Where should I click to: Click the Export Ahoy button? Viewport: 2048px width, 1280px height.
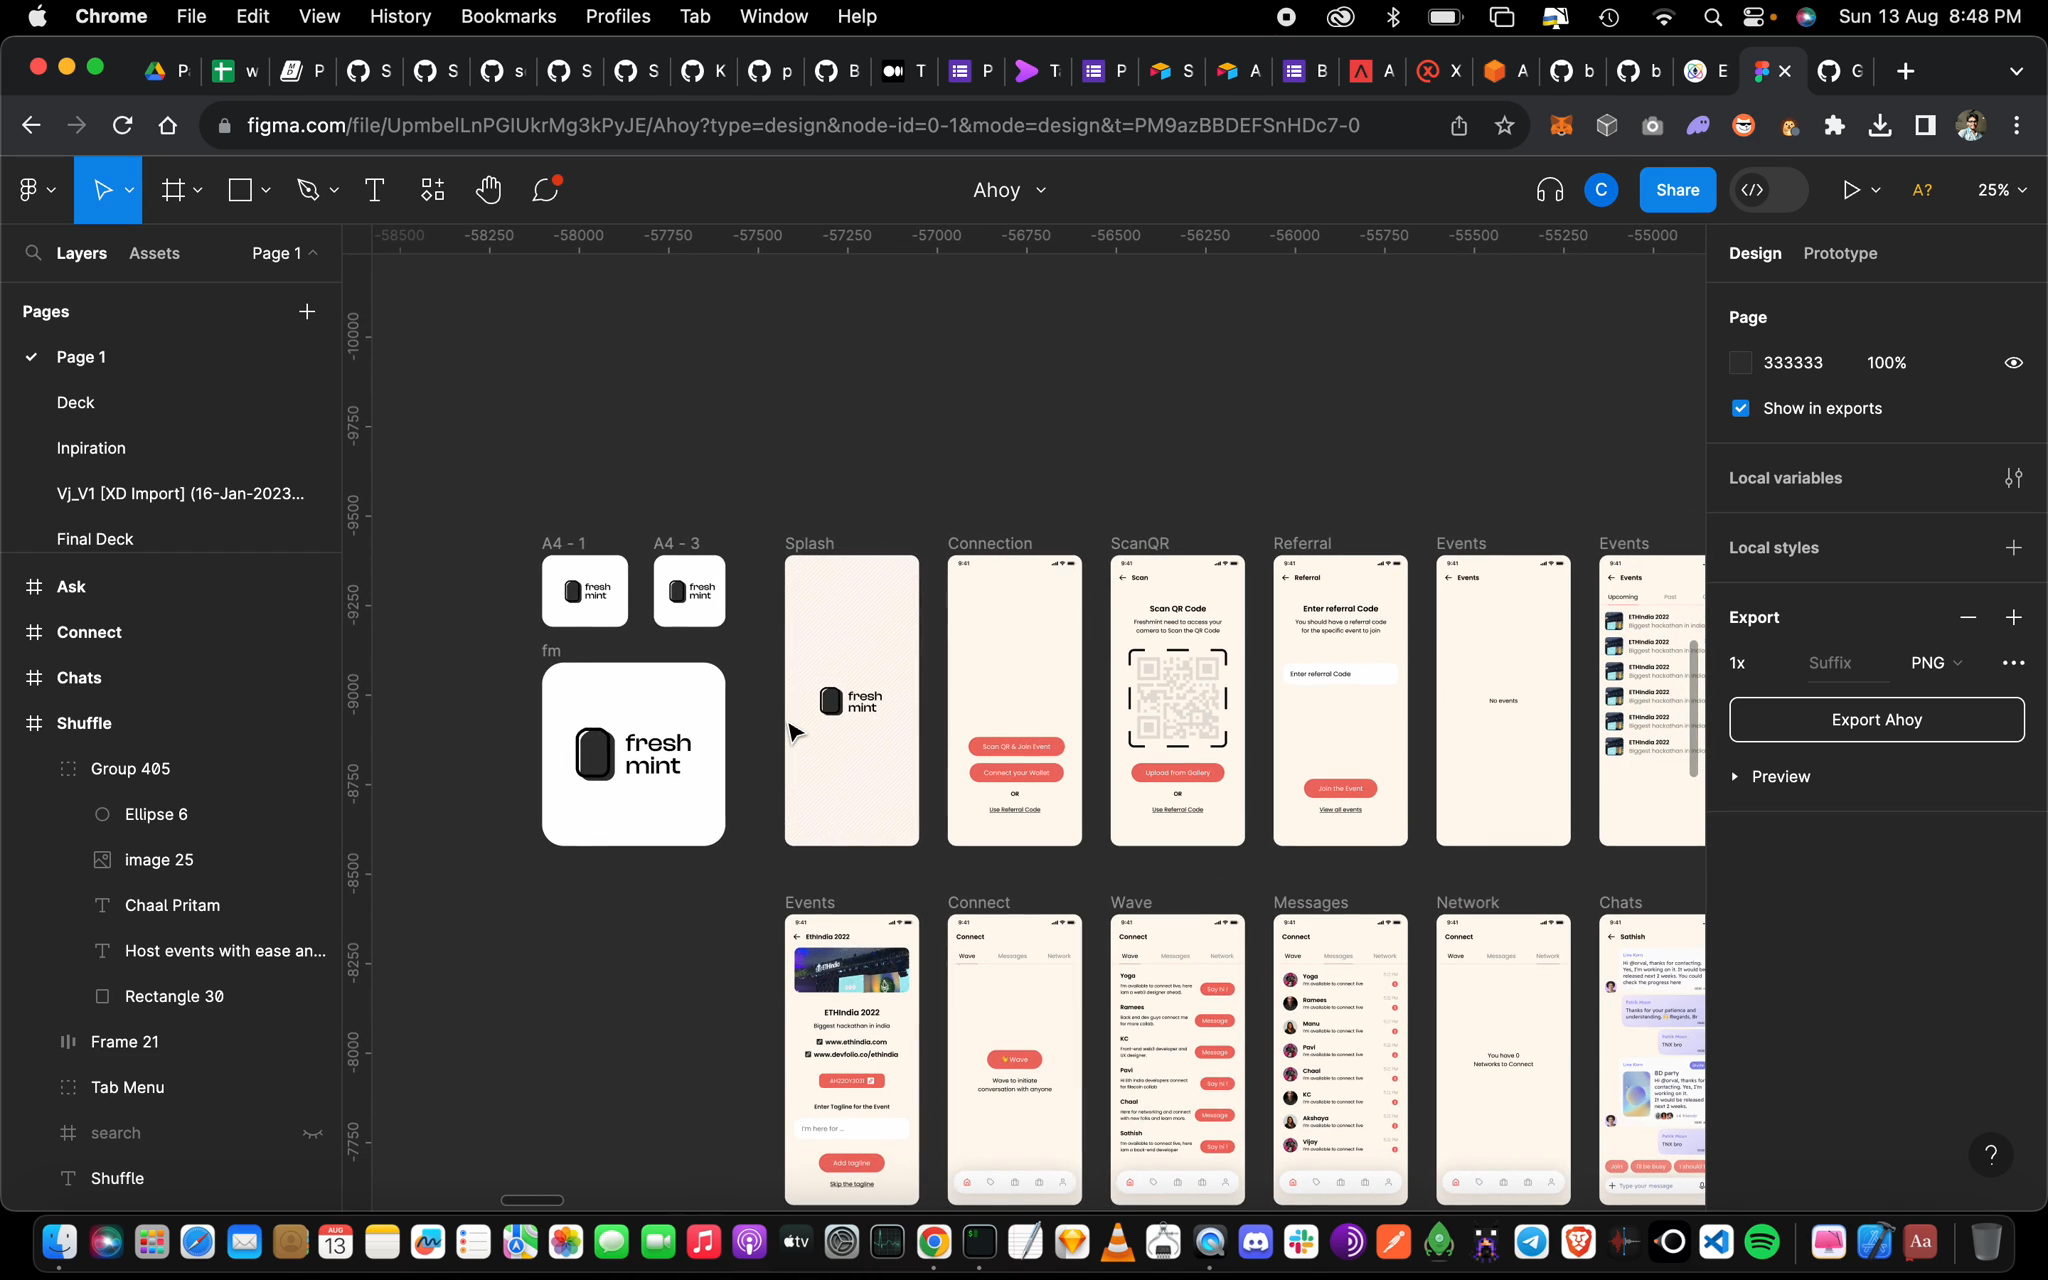point(1876,720)
